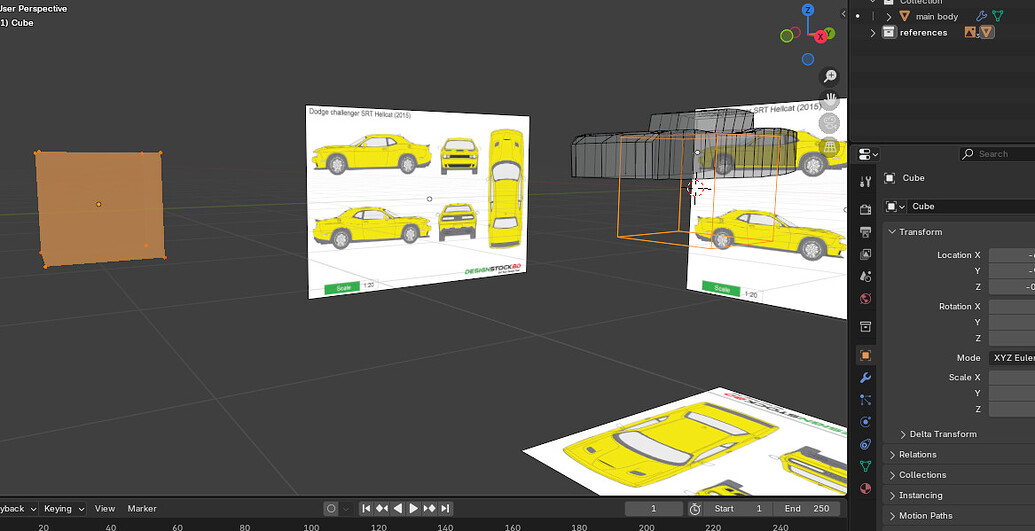The height and width of the screenshot is (531, 1035).
Task: Jump to timeline end frame
Action: [x=445, y=509]
